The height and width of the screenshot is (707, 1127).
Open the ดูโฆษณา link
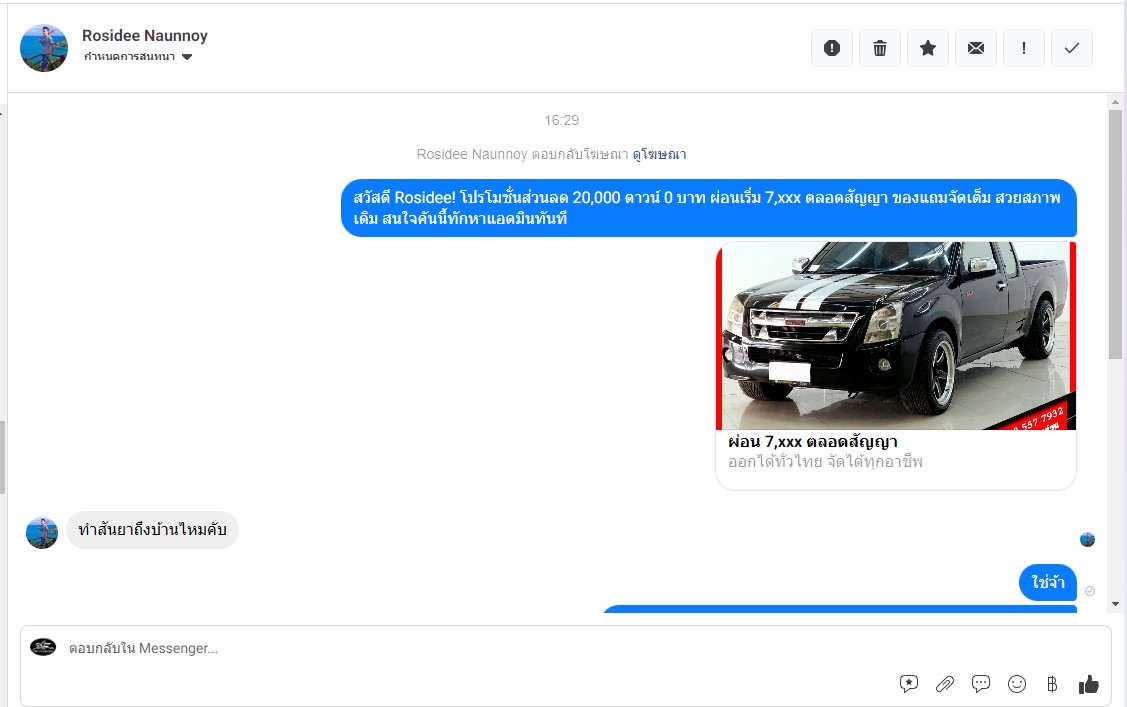click(x=659, y=154)
